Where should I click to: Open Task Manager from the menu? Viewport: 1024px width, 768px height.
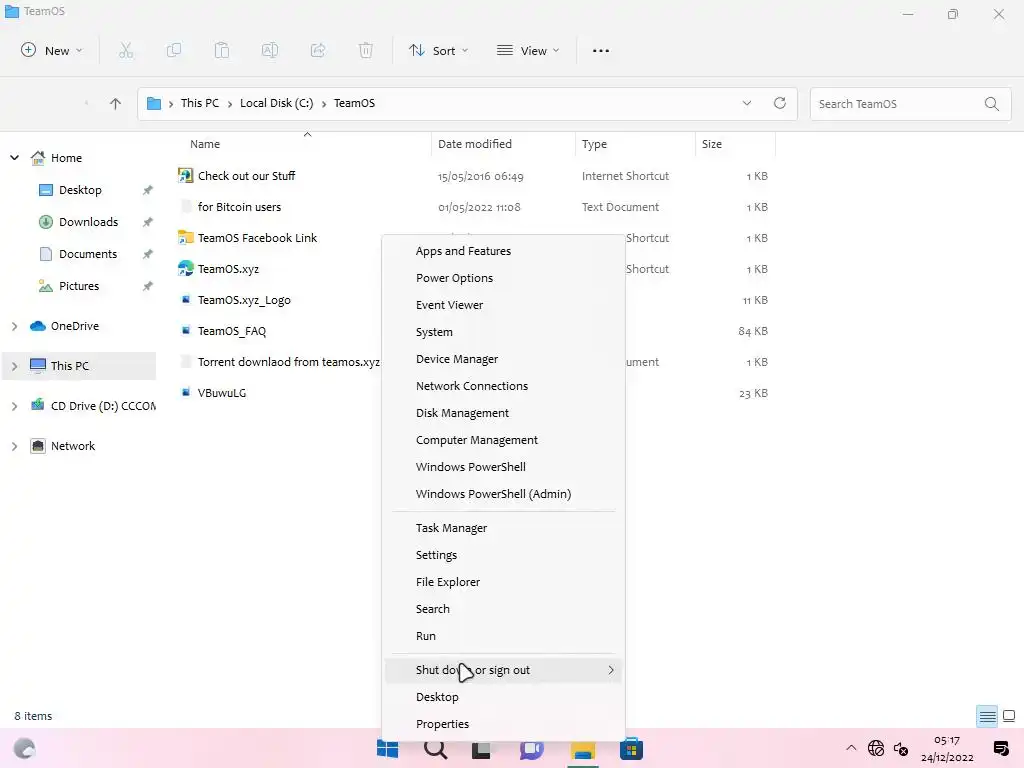[x=503, y=528]
